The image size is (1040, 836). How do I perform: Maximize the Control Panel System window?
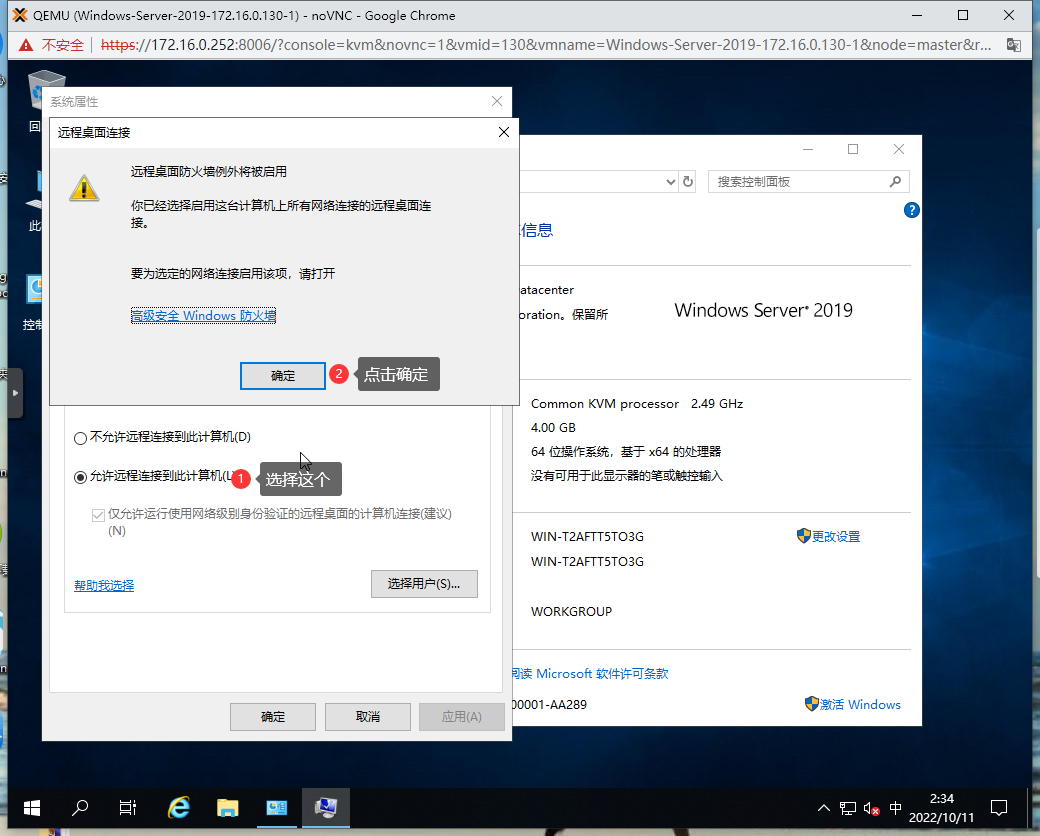pos(853,149)
